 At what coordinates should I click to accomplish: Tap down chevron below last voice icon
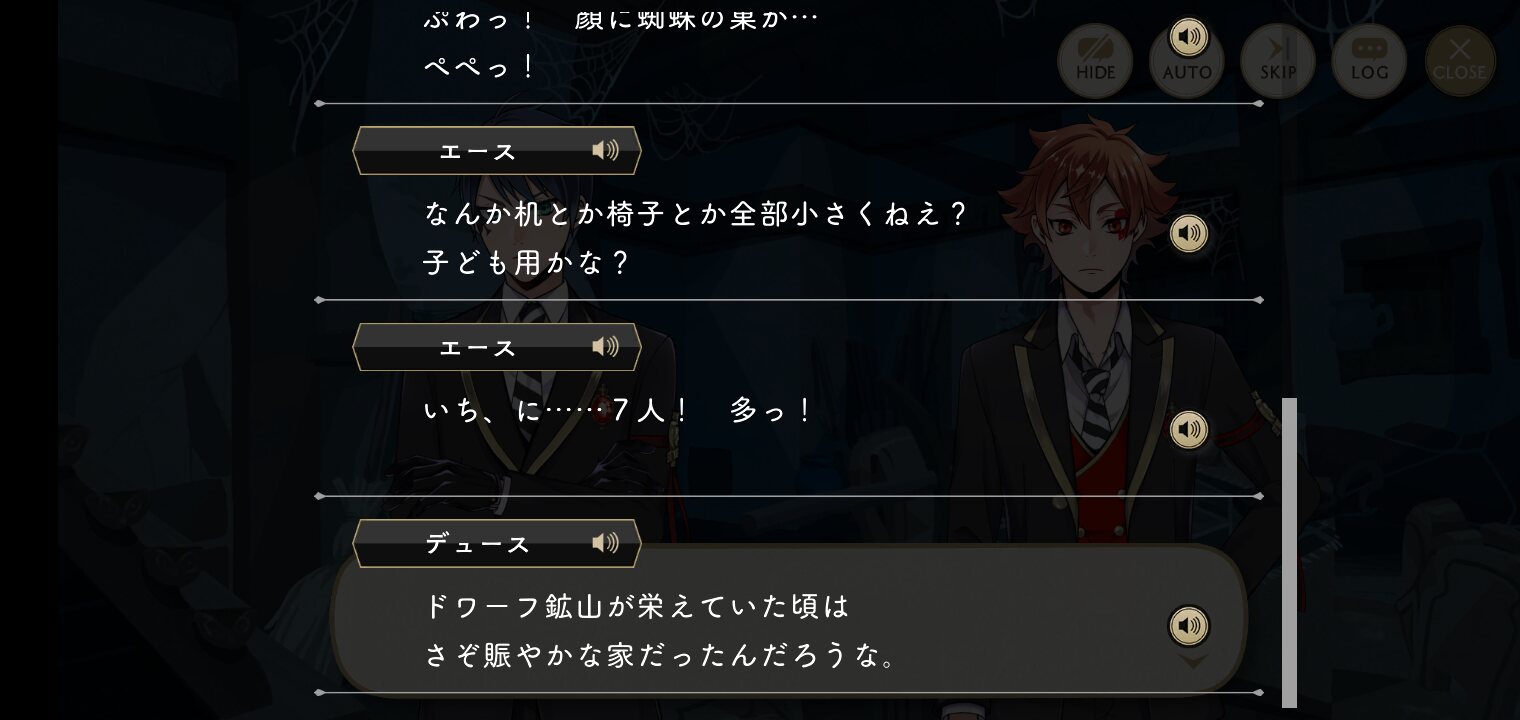(1190, 660)
